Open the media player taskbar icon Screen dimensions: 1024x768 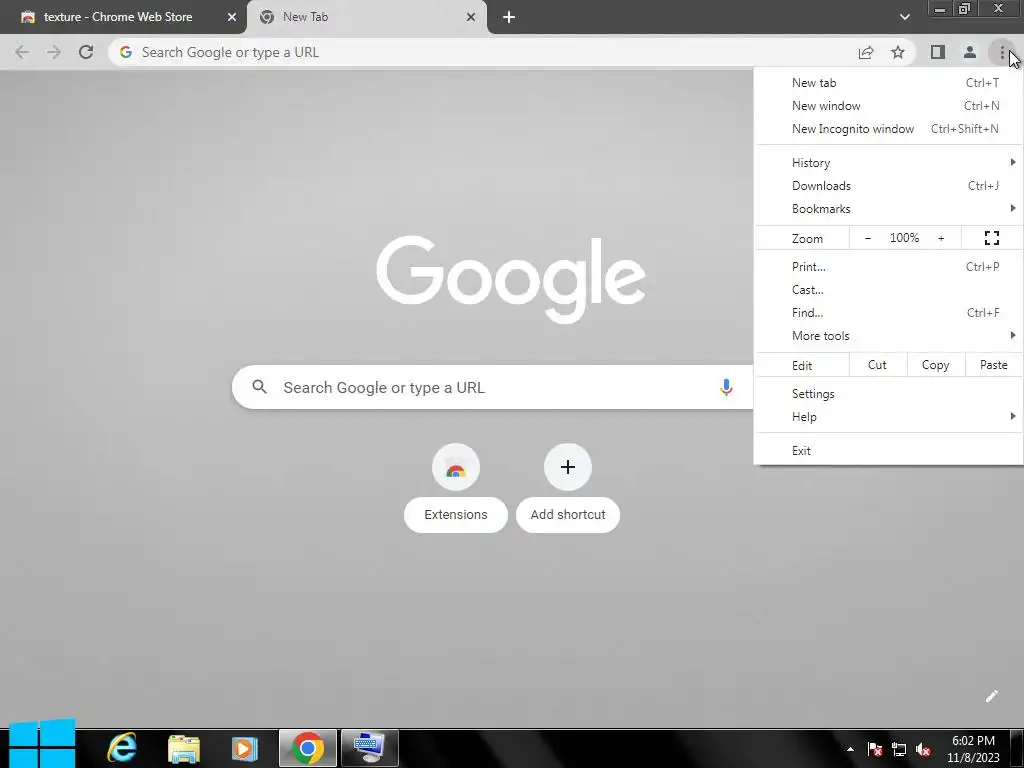tap(244, 748)
